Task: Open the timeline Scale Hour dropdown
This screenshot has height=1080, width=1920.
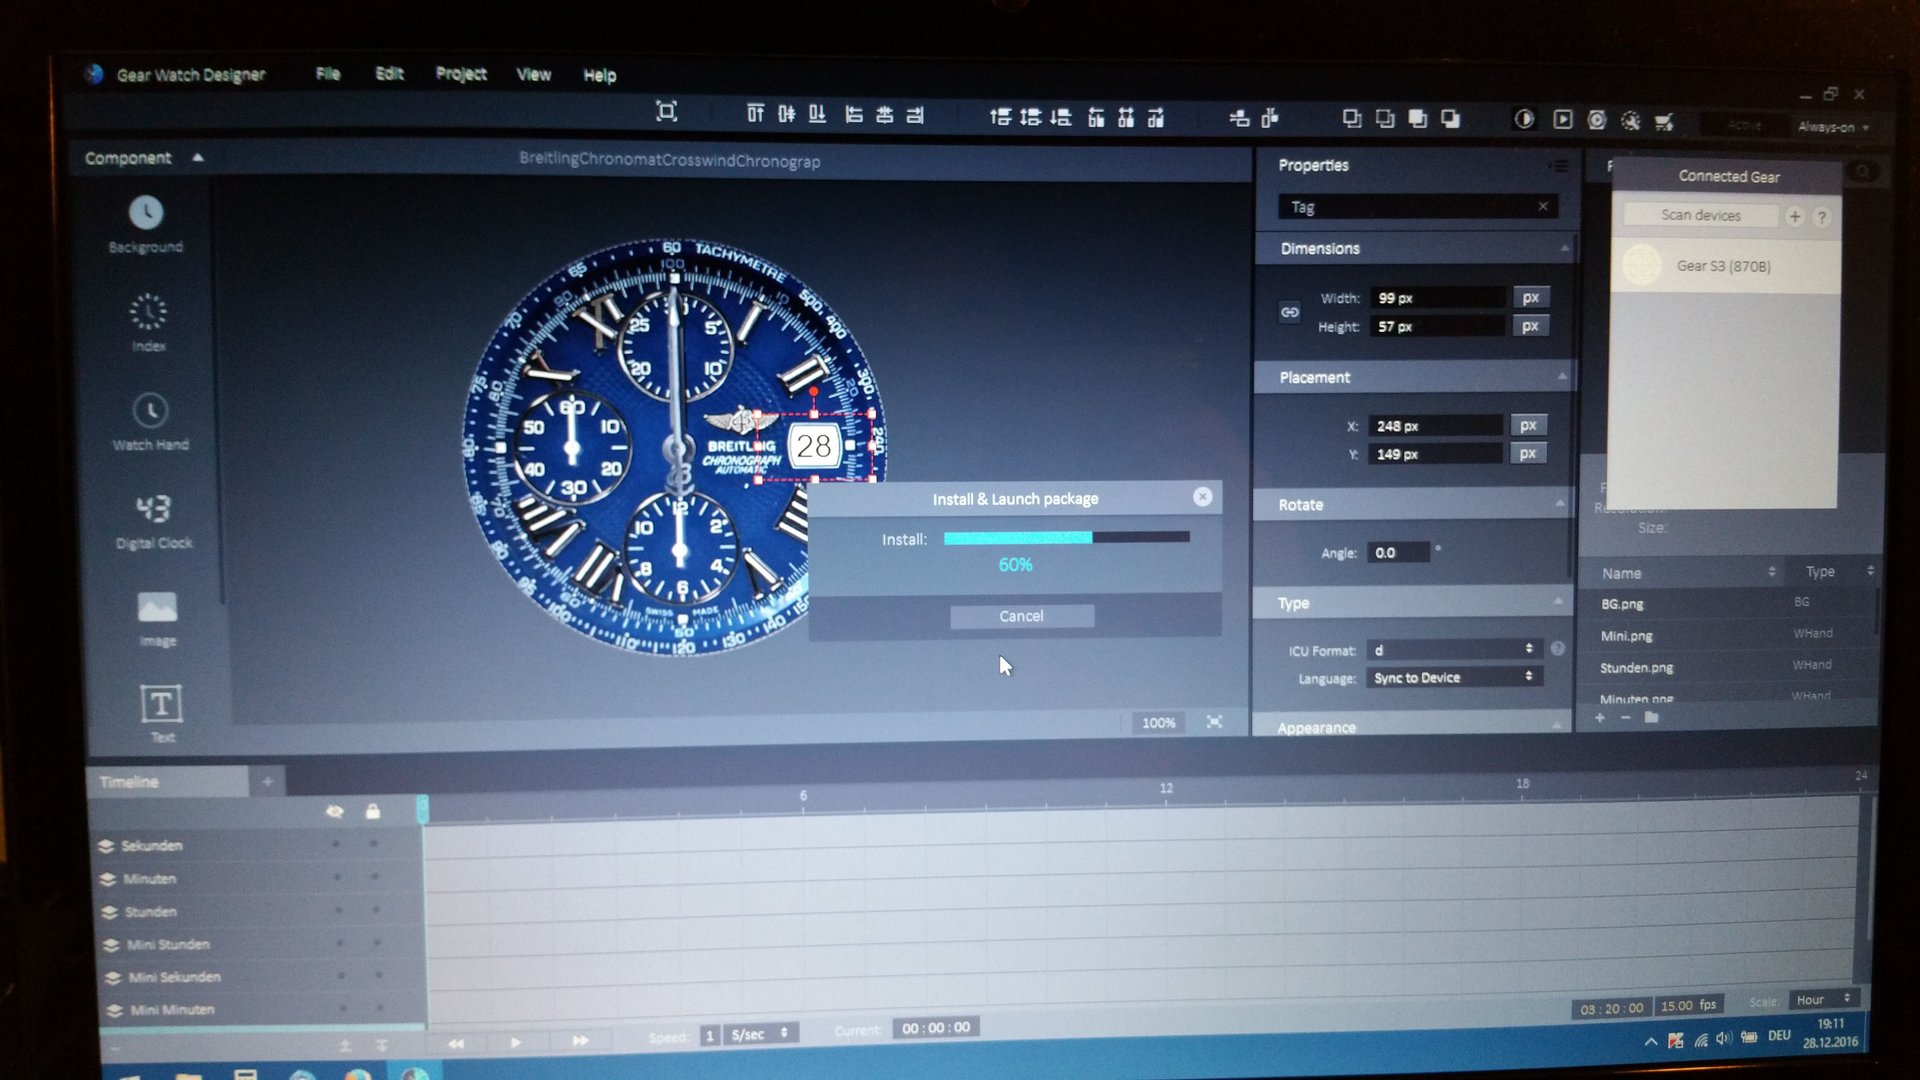Action: 1824,999
